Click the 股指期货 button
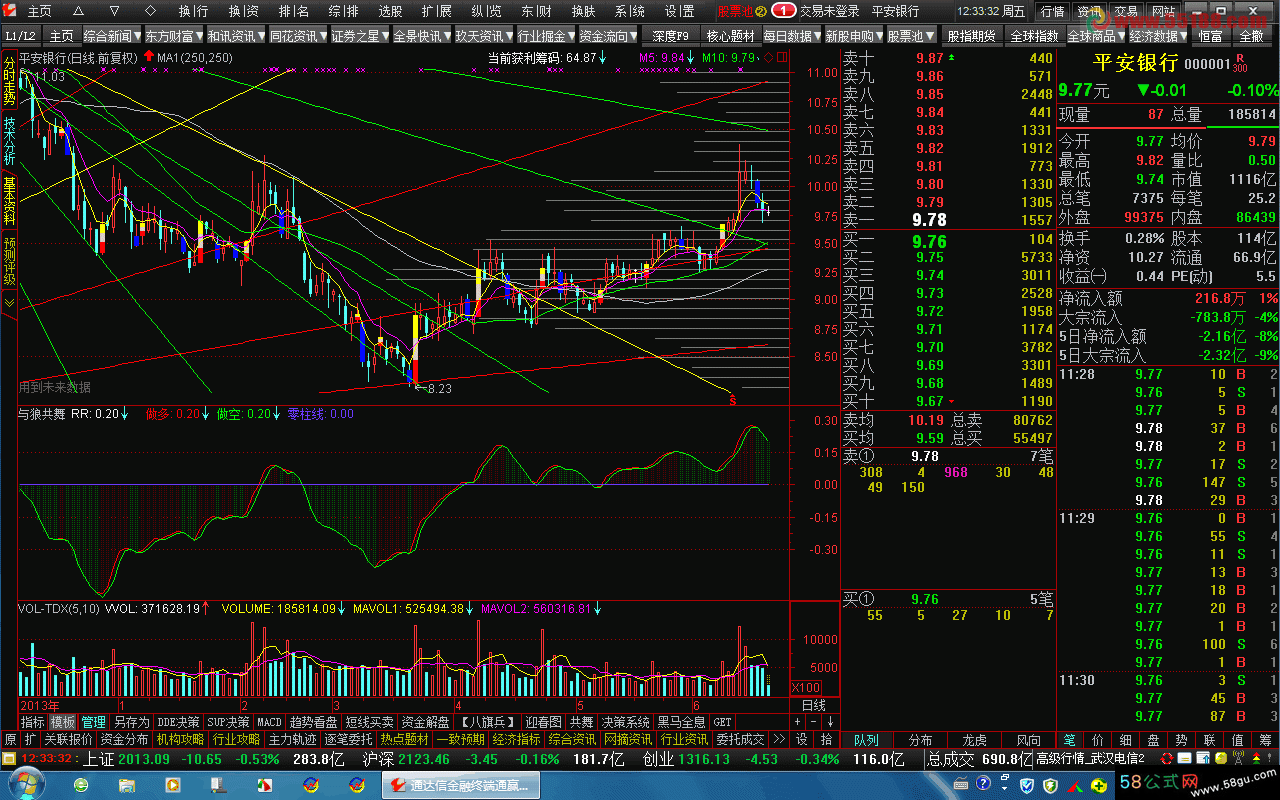The image size is (1280, 800). click(971, 36)
